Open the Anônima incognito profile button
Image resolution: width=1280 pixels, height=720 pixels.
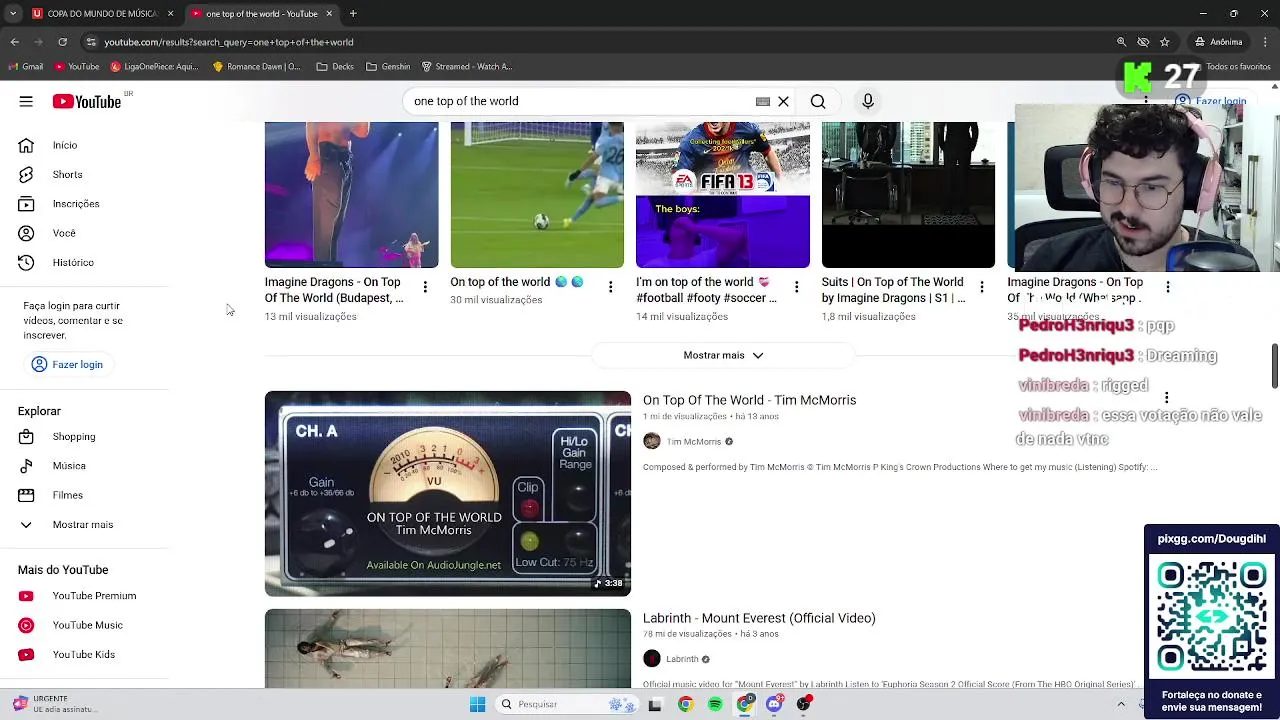[1218, 42]
